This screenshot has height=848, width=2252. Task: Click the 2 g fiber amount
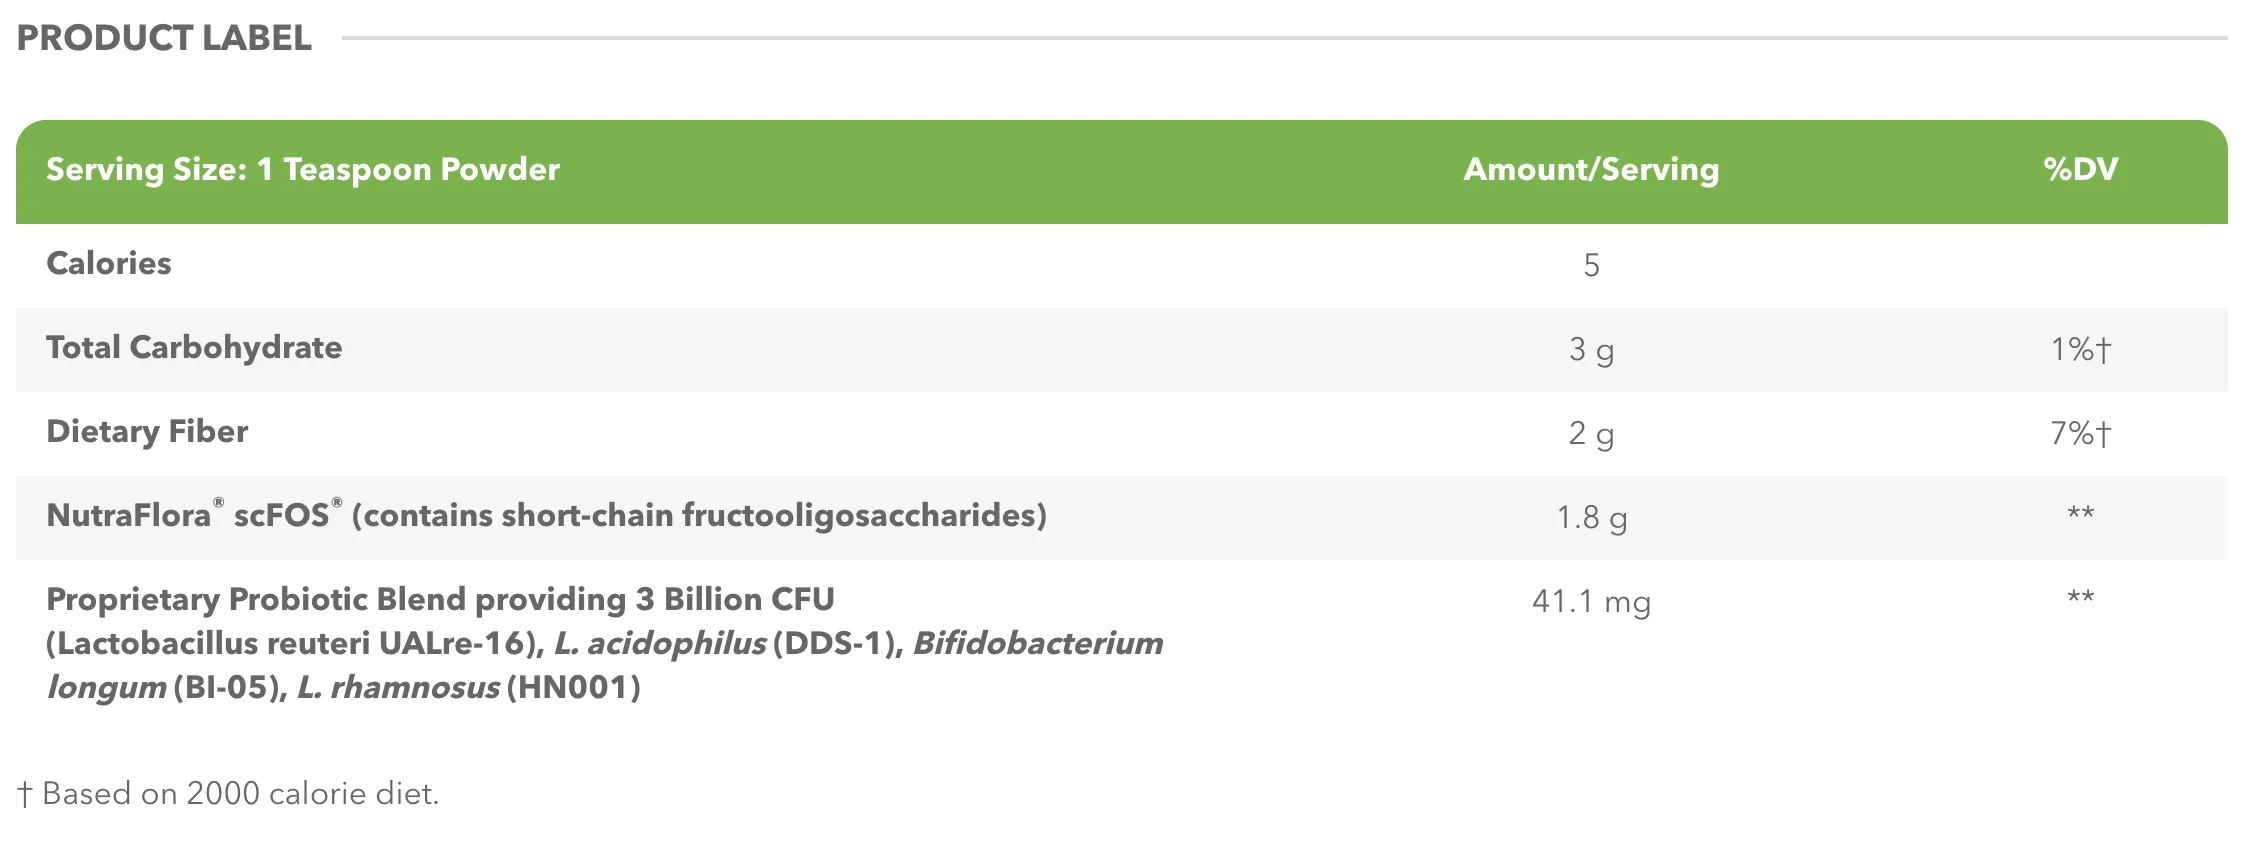pos(1591,433)
